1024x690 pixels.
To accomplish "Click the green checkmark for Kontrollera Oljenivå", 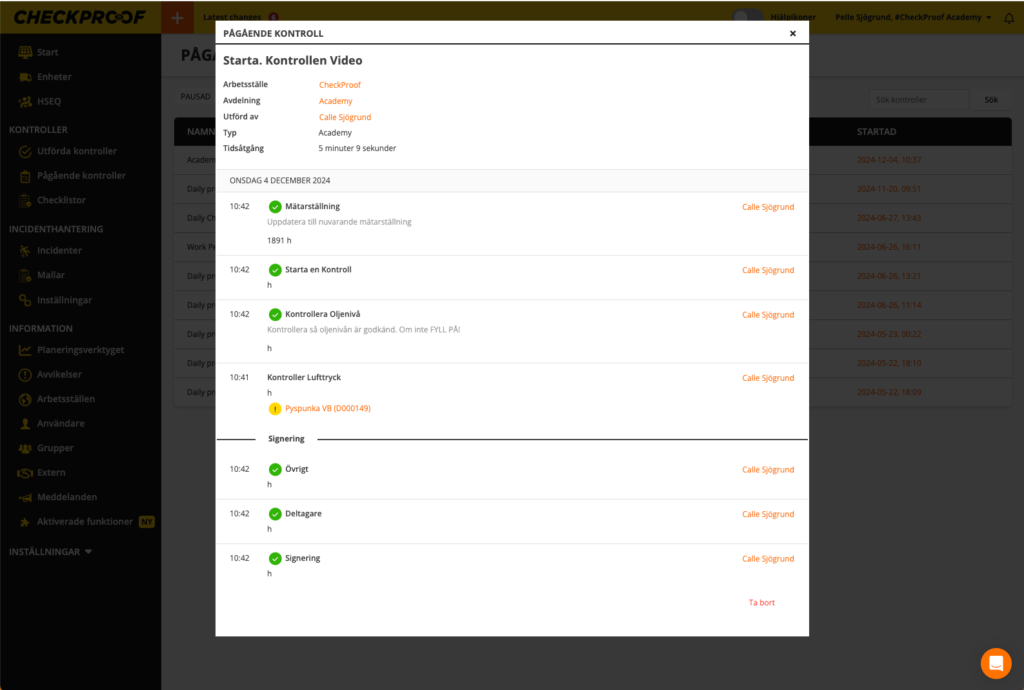I will pyautogui.click(x=275, y=315).
